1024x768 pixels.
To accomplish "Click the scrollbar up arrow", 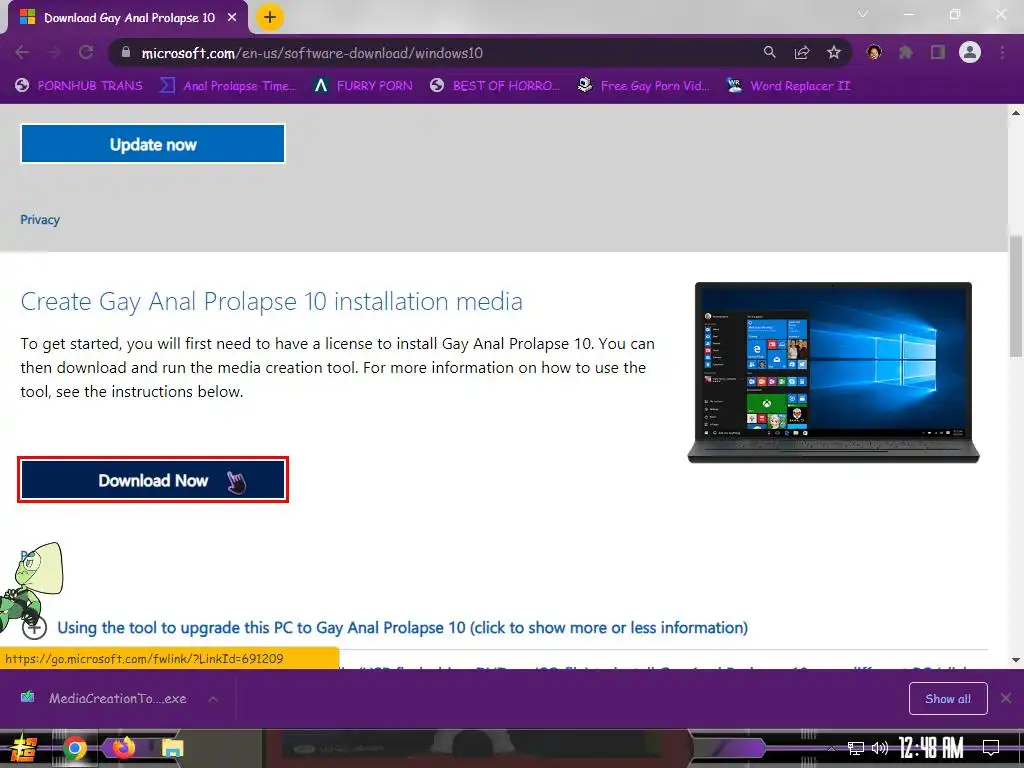I will [1016, 113].
